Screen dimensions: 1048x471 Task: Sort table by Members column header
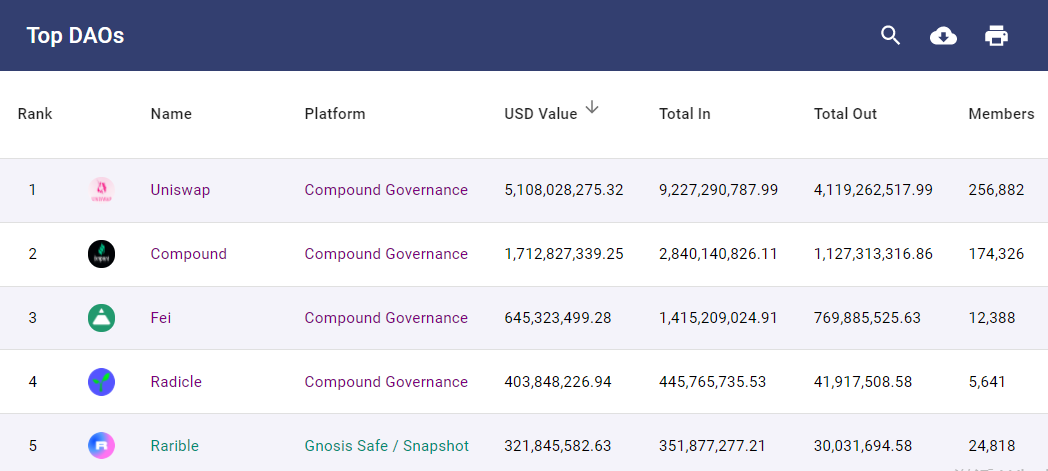(1001, 114)
